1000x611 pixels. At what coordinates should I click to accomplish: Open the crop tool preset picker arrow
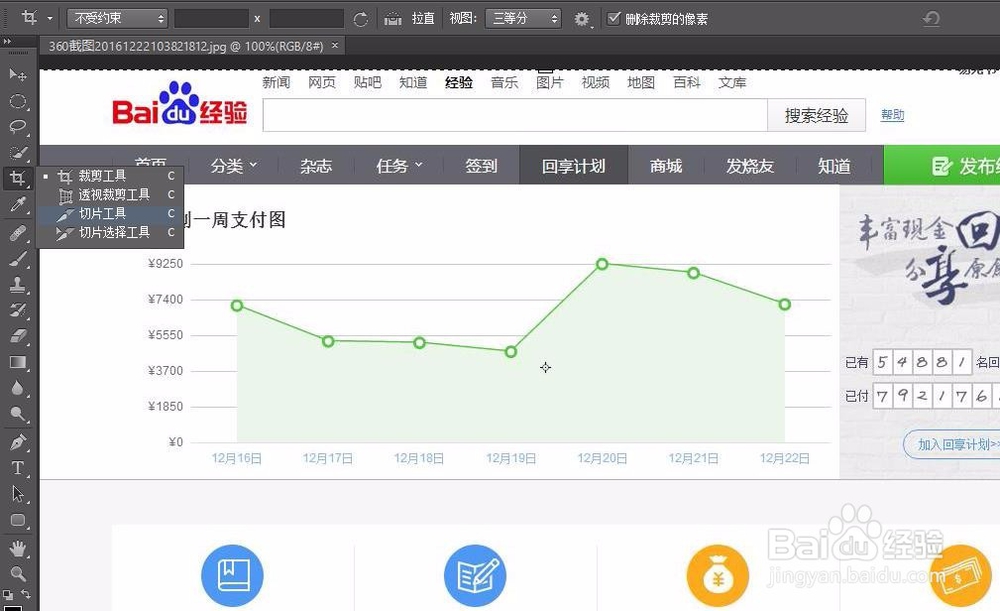point(50,18)
